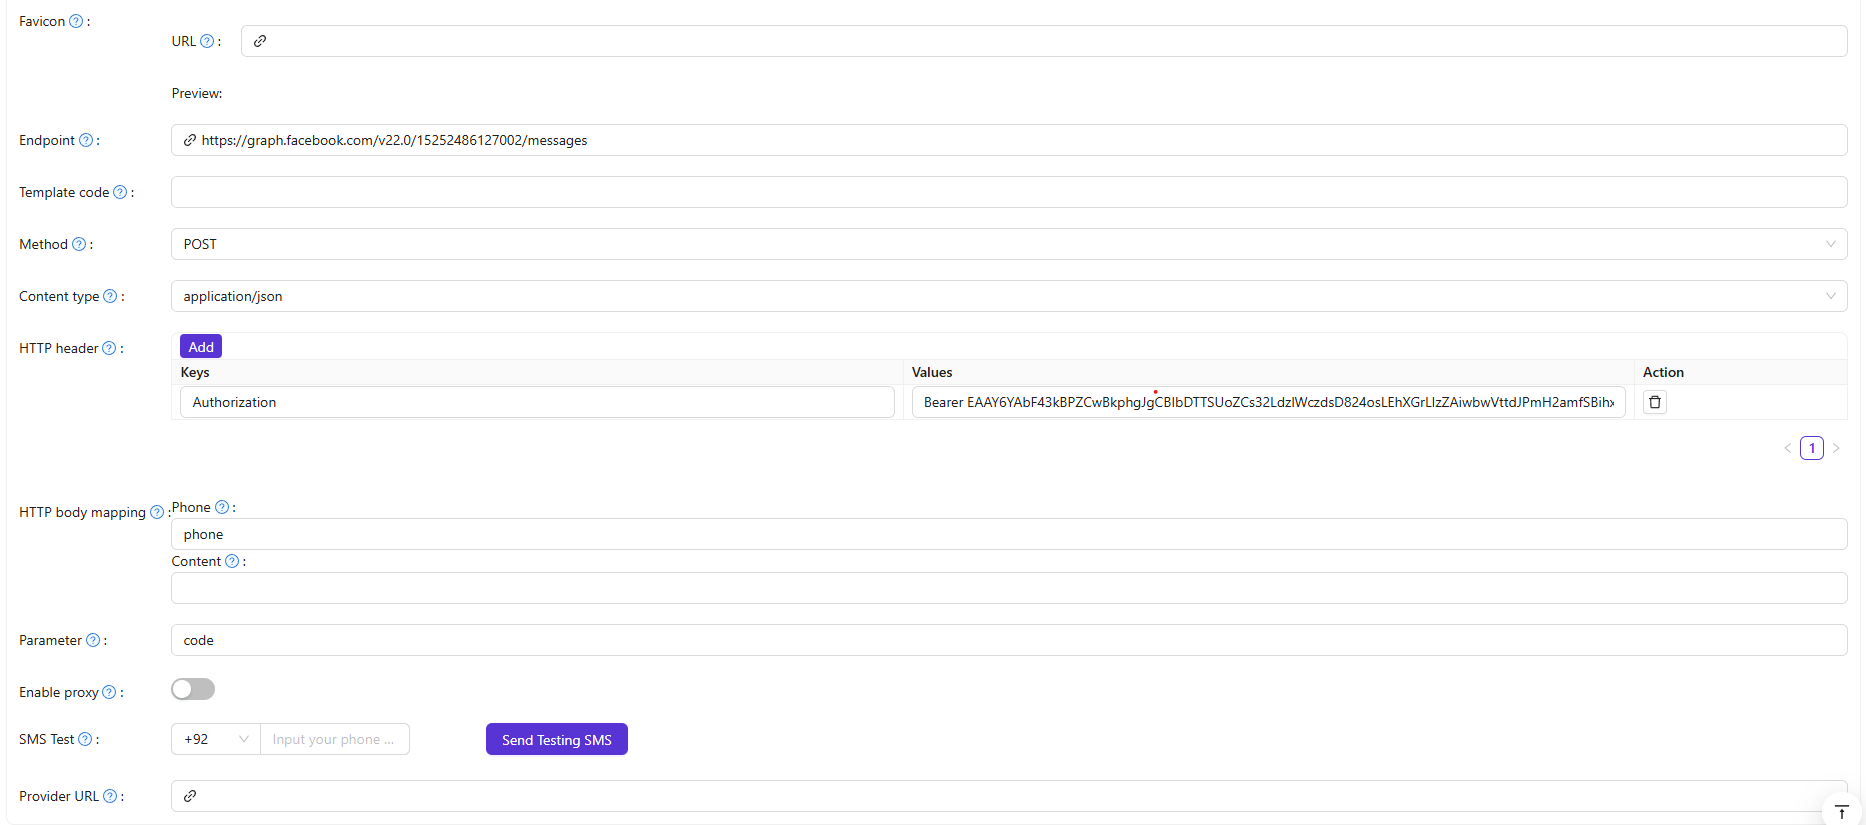Click the Phone field help icon

click(222, 507)
